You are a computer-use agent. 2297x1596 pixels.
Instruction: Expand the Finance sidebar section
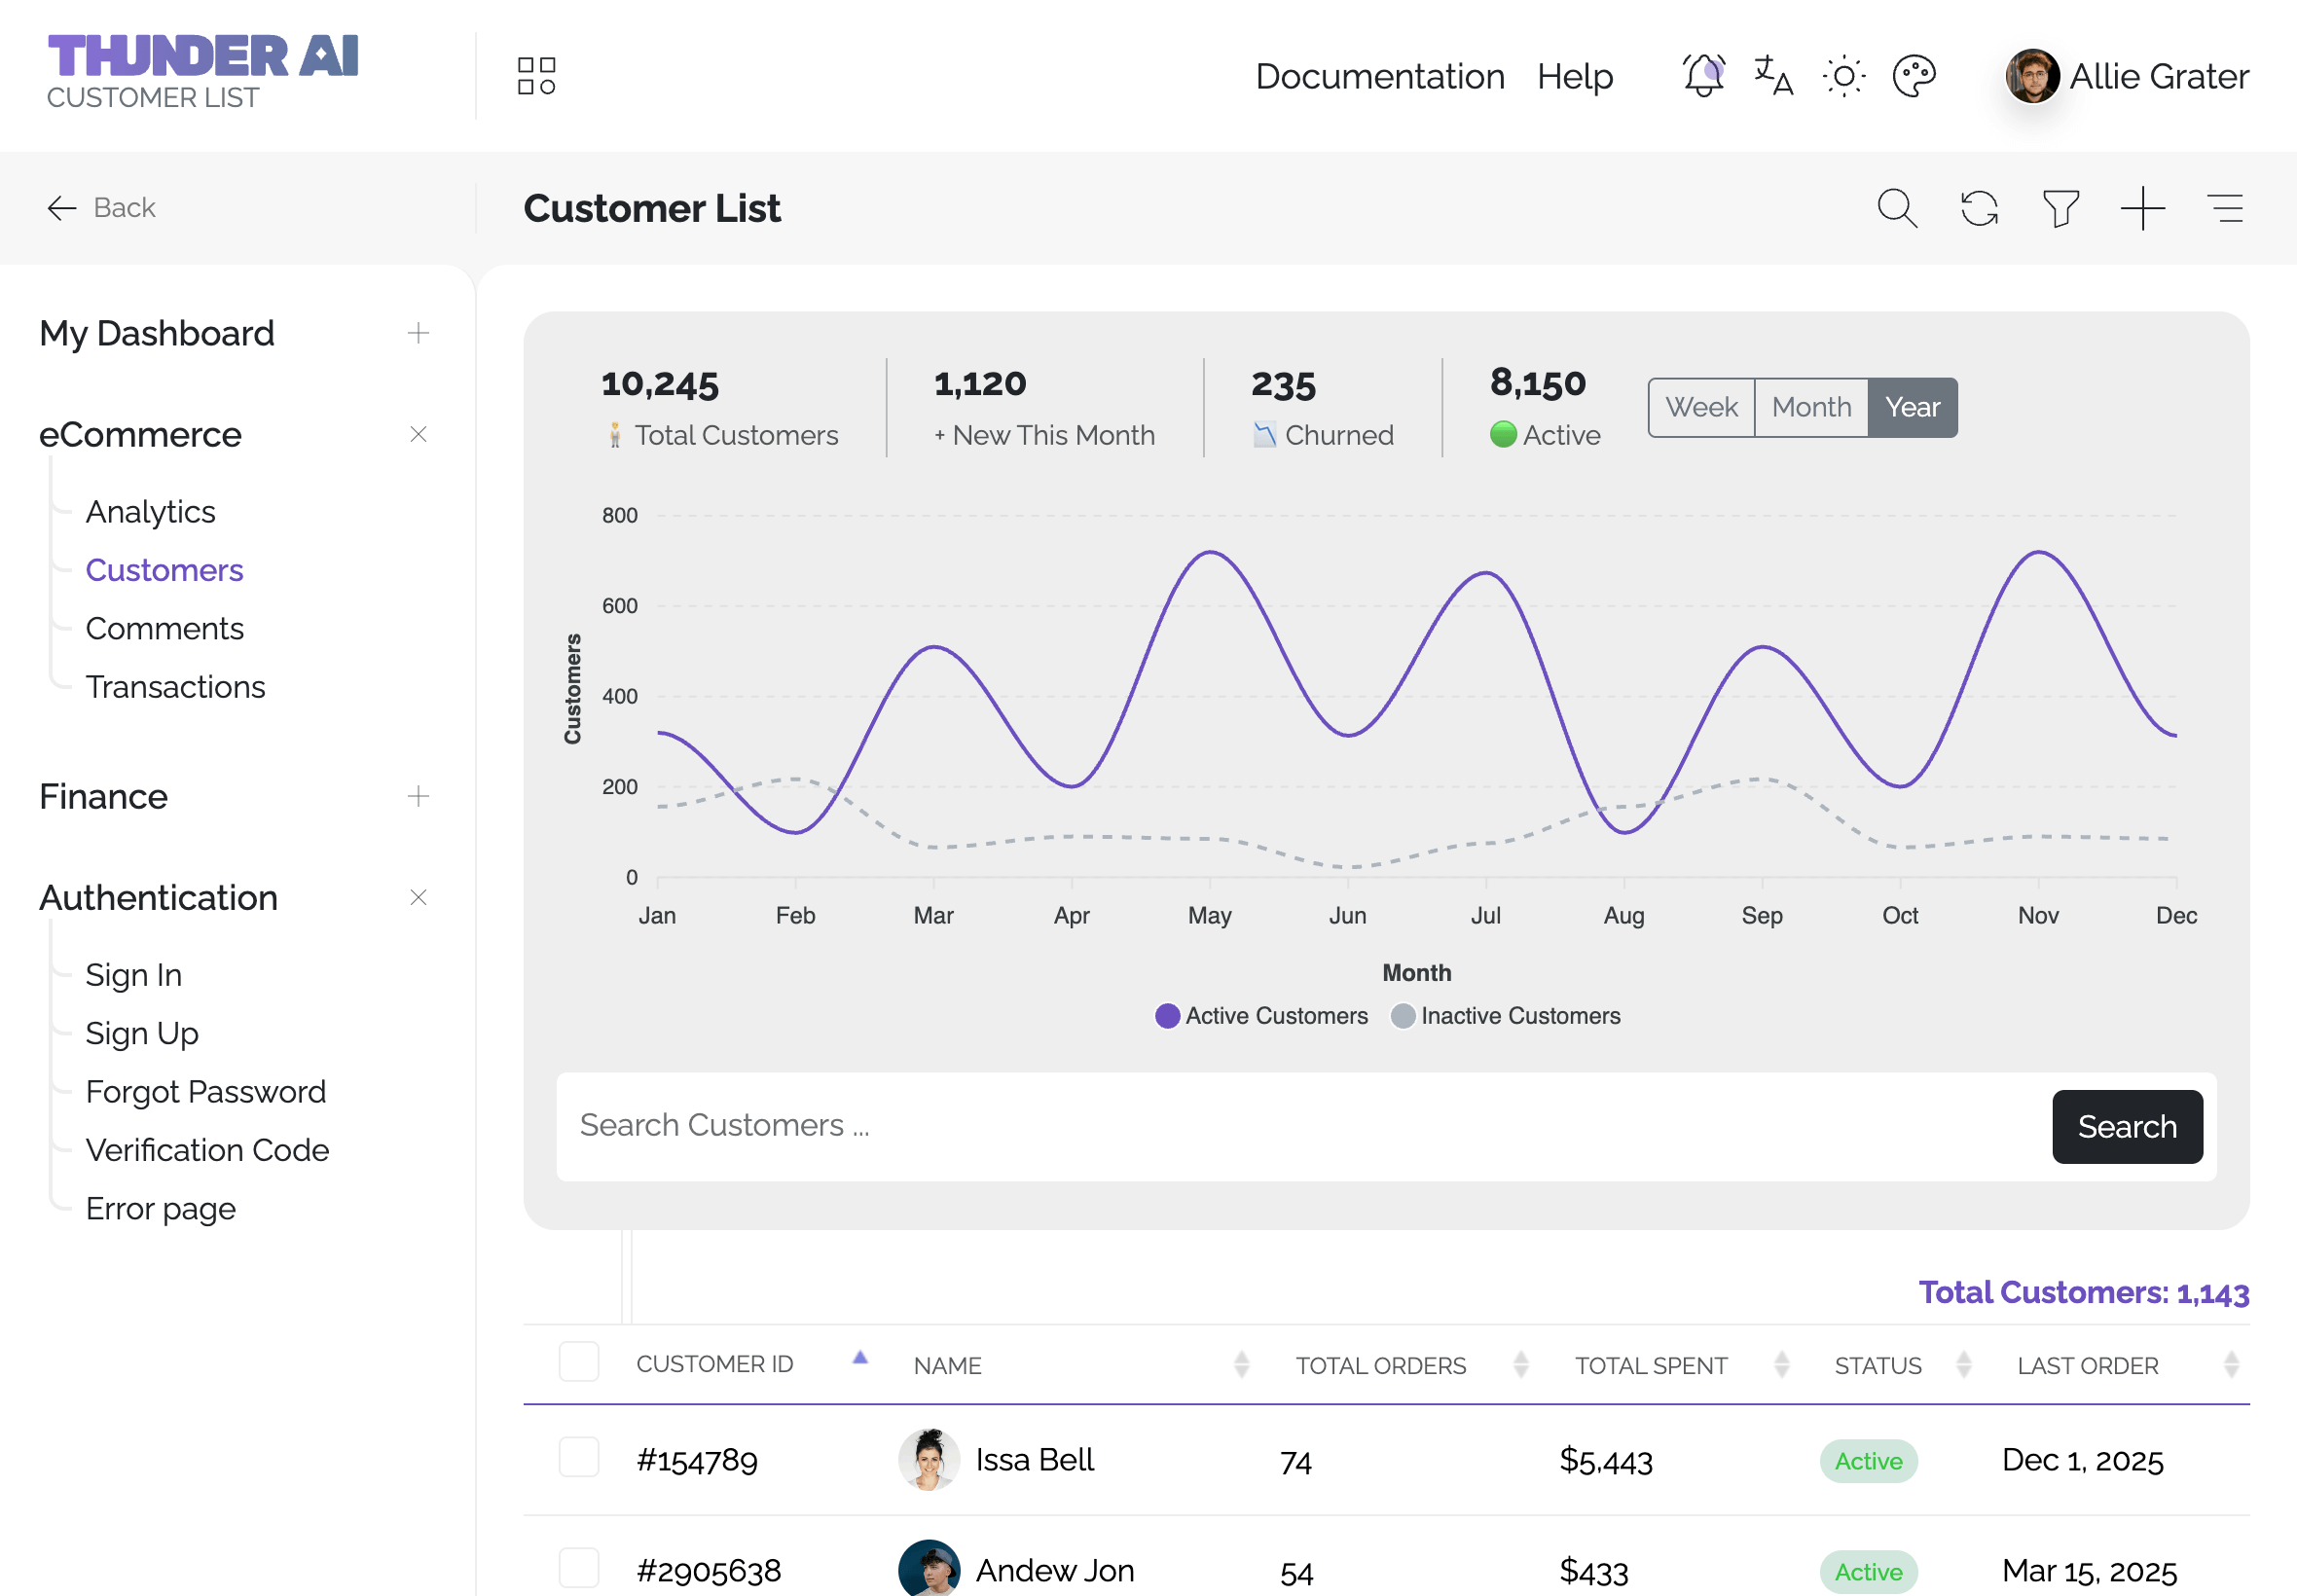[418, 796]
